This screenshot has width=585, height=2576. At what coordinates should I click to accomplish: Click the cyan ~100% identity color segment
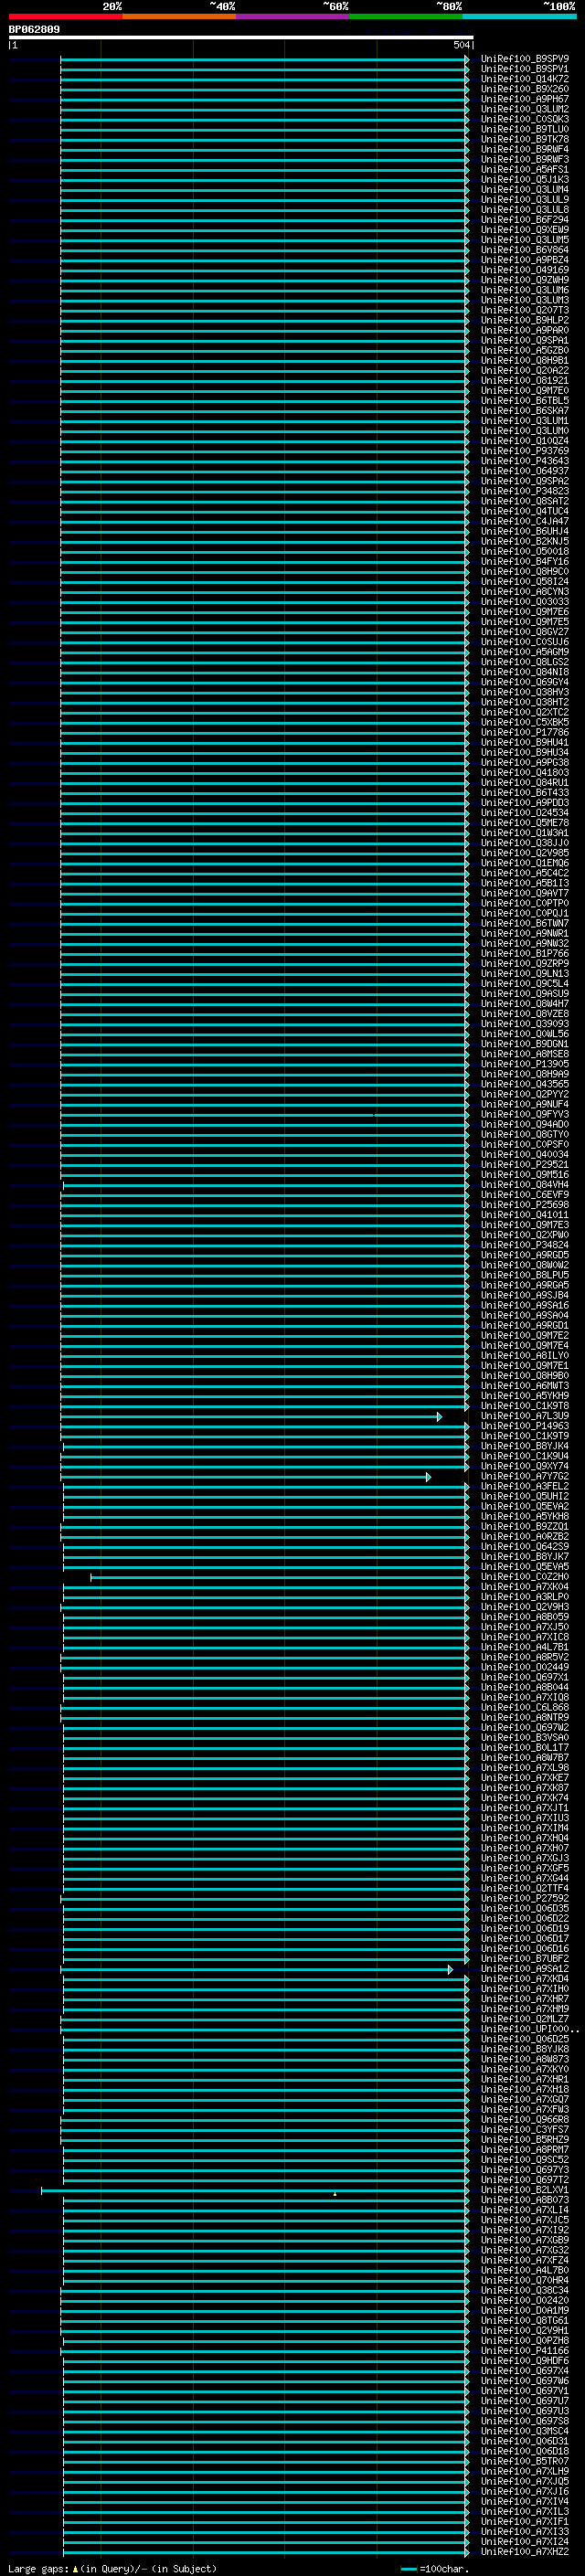click(519, 17)
